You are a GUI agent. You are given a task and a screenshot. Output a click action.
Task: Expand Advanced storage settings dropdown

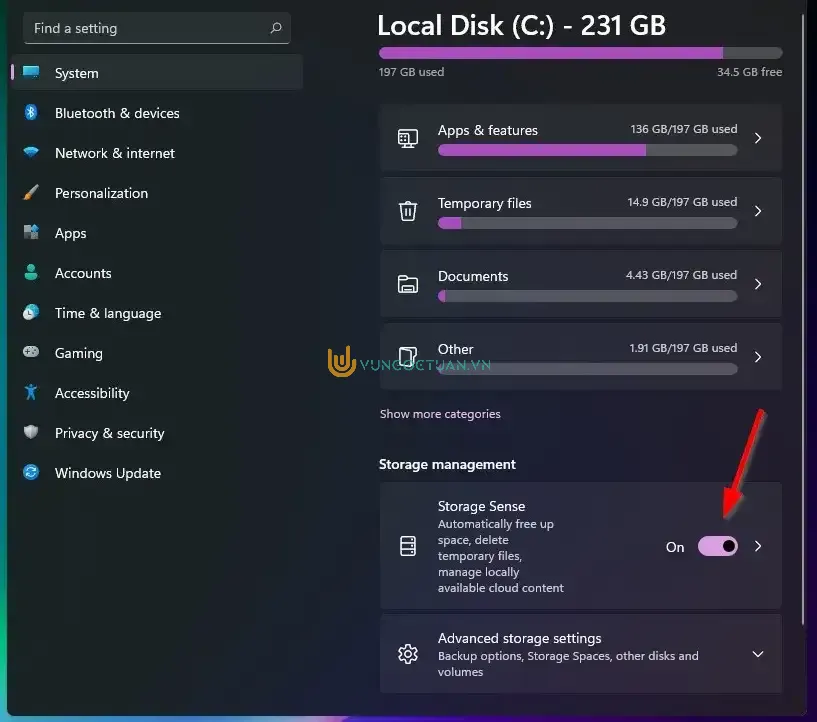(758, 654)
